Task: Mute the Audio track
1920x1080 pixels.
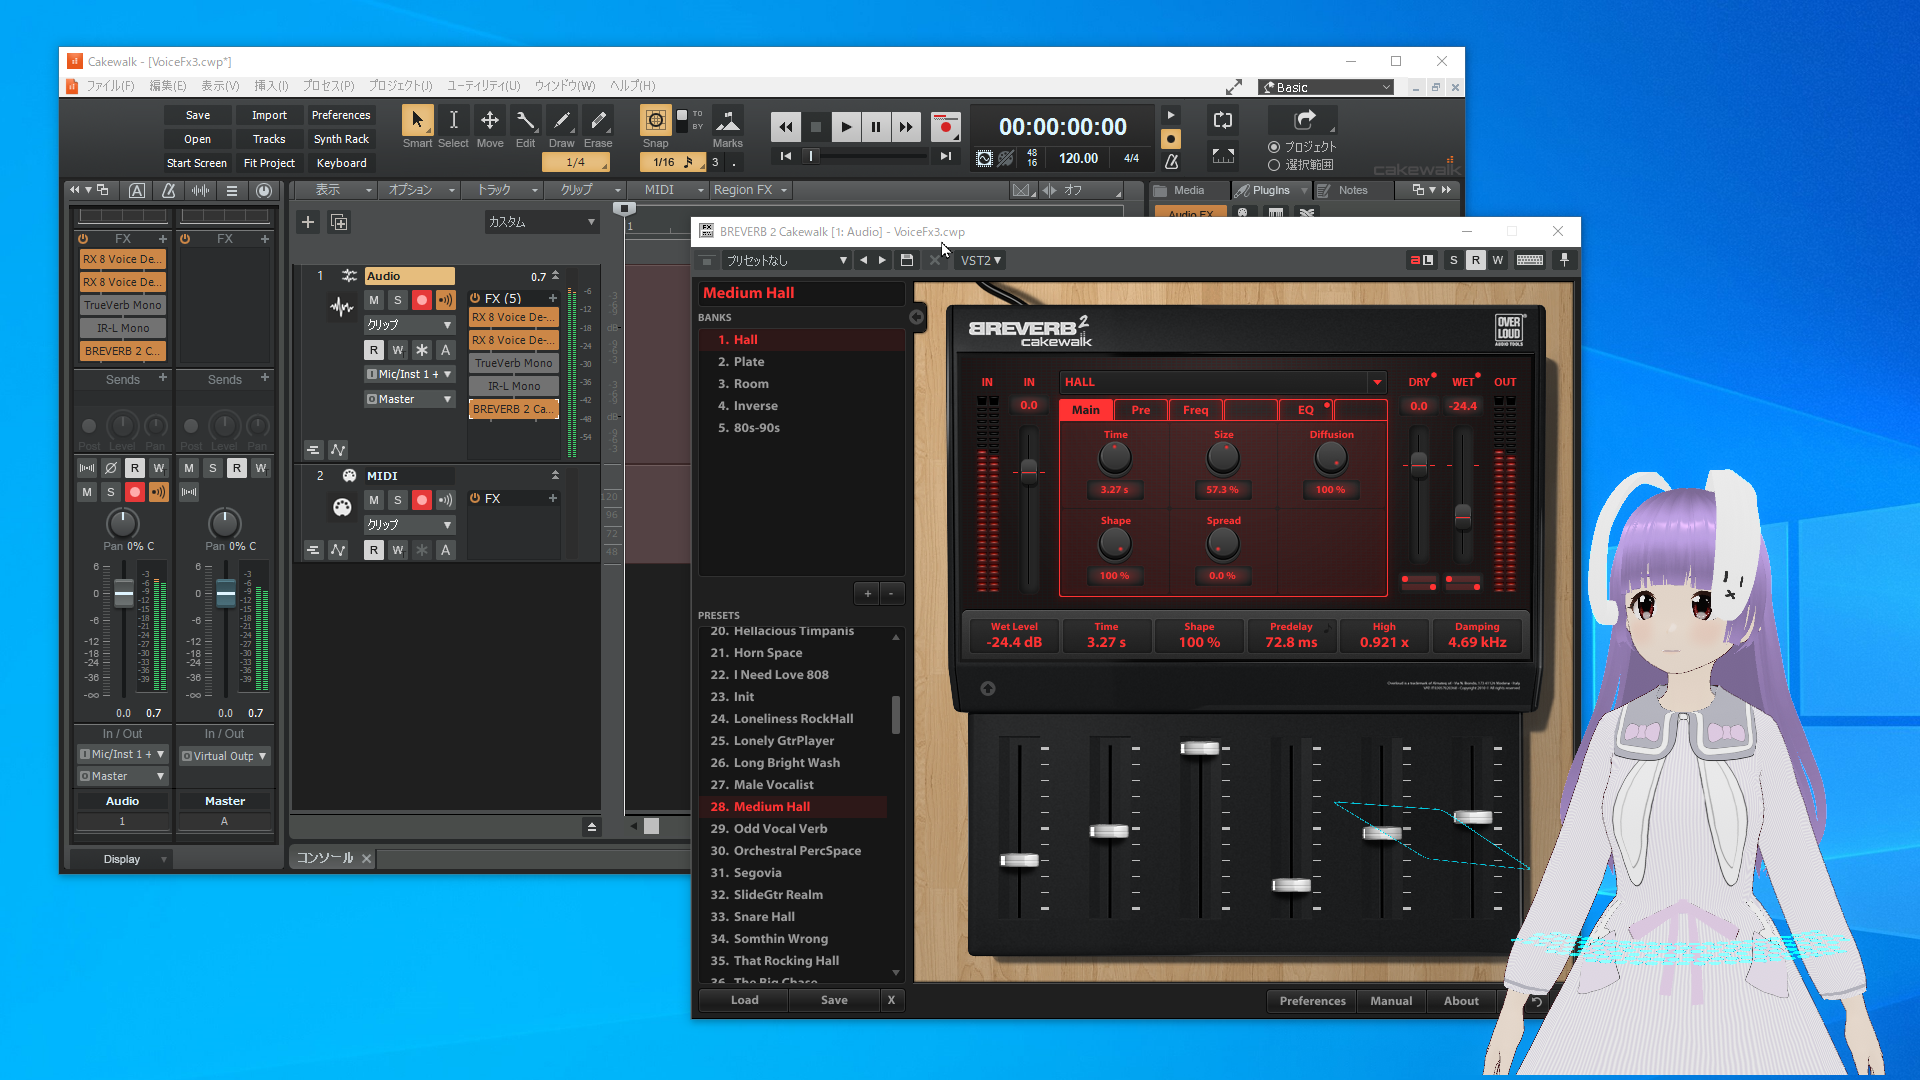Action: (374, 300)
